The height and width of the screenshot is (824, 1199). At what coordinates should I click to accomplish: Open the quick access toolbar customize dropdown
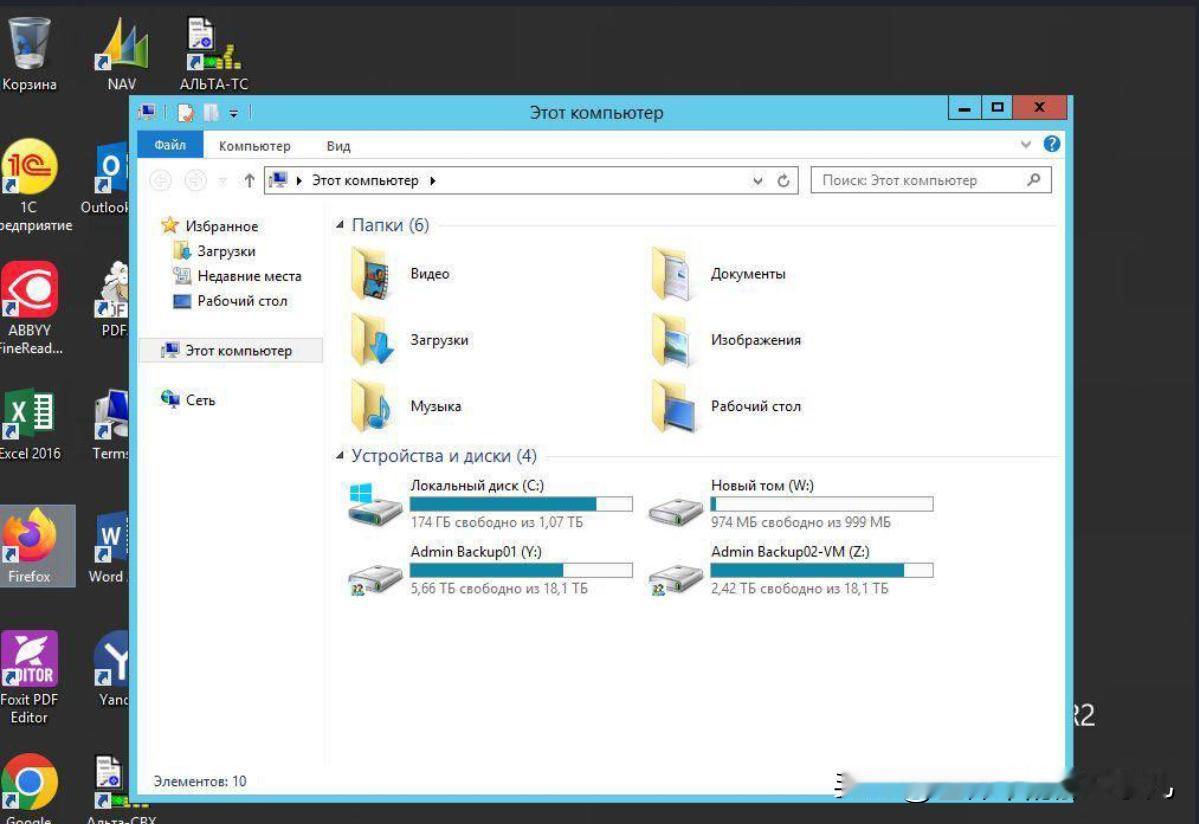[x=233, y=113]
